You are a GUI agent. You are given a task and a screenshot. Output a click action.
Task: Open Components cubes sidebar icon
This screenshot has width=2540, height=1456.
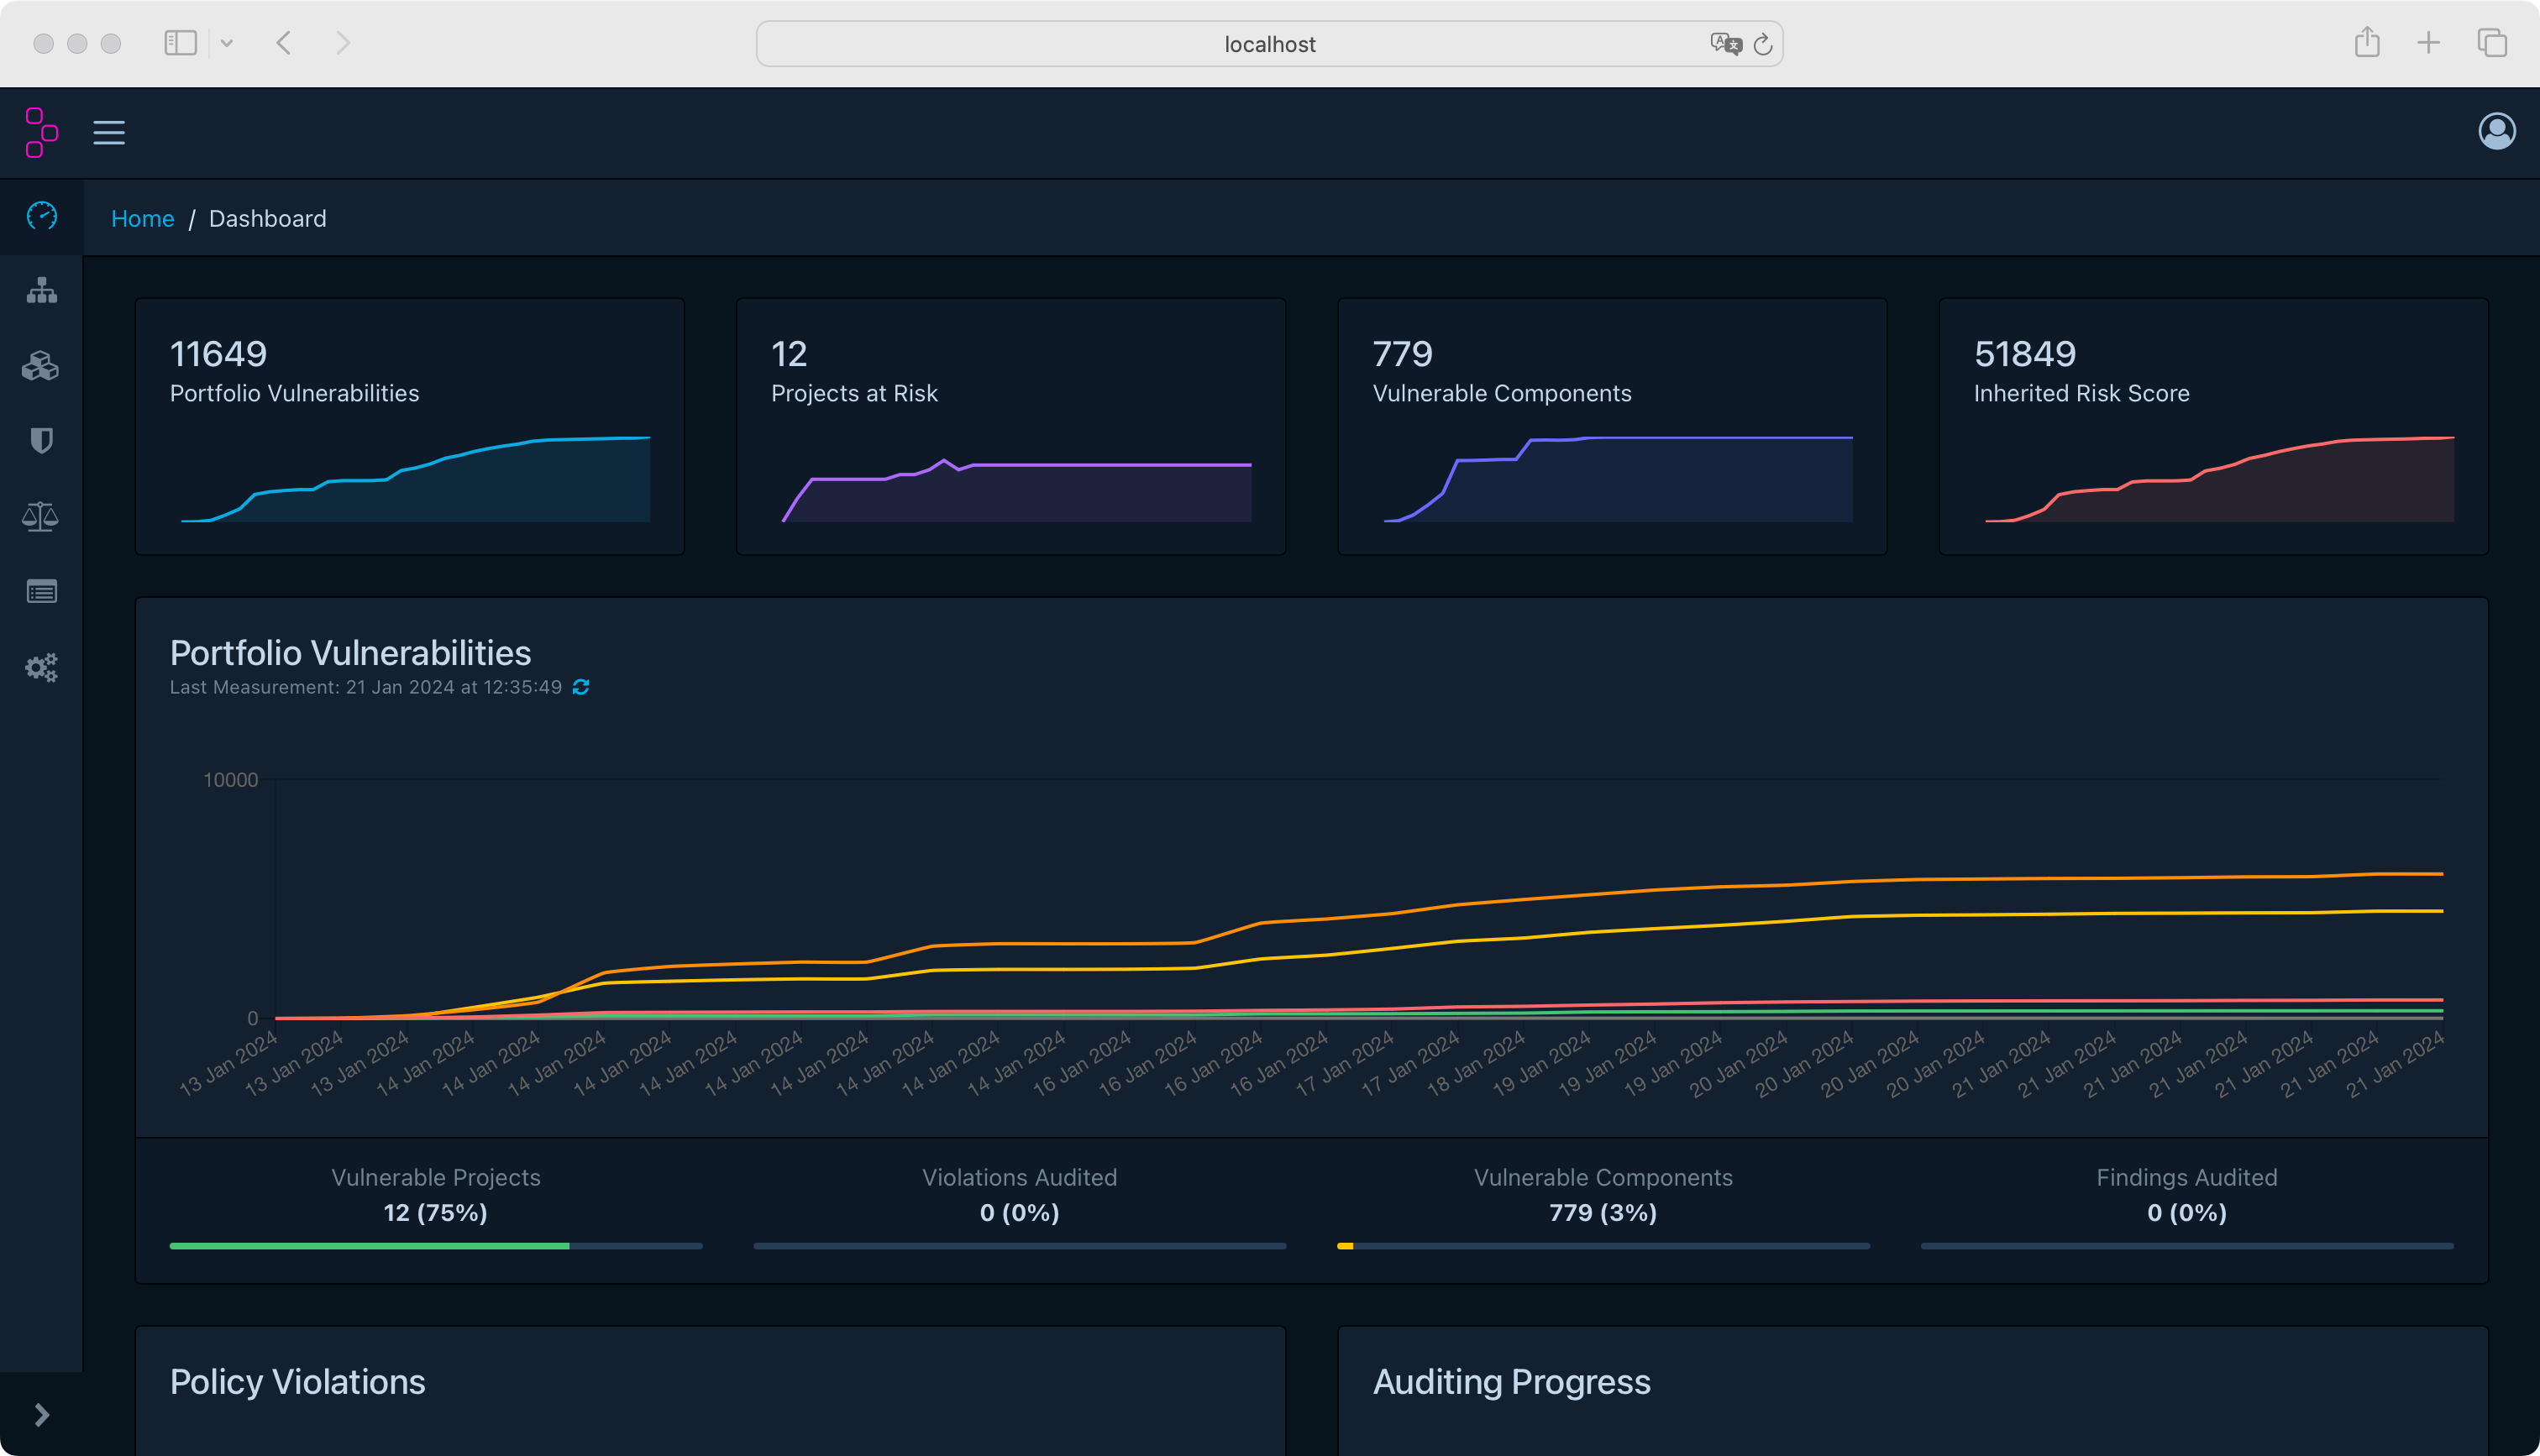(x=41, y=366)
